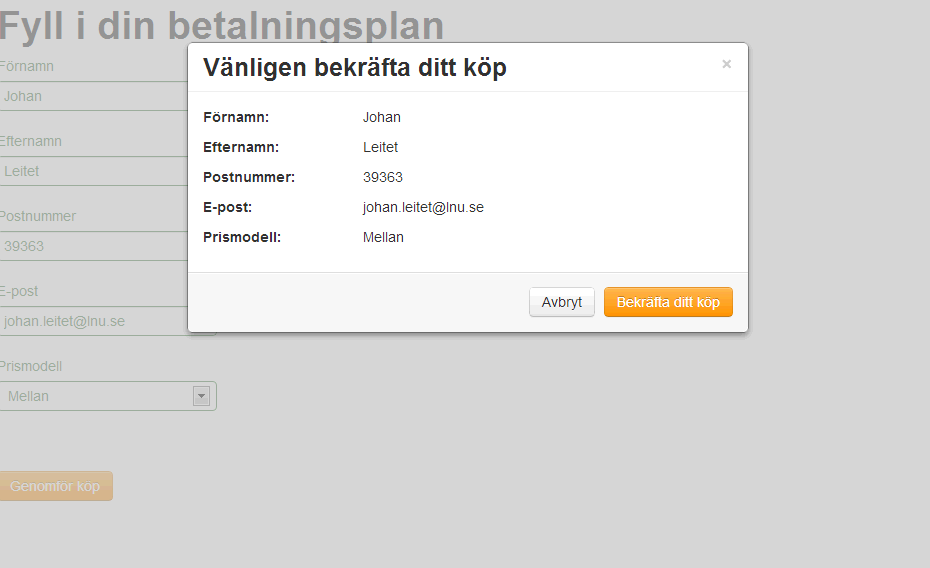Viewport: 930px width, 568px height.
Task: Click the Förnamn: label in dialog
Action: point(236,117)
